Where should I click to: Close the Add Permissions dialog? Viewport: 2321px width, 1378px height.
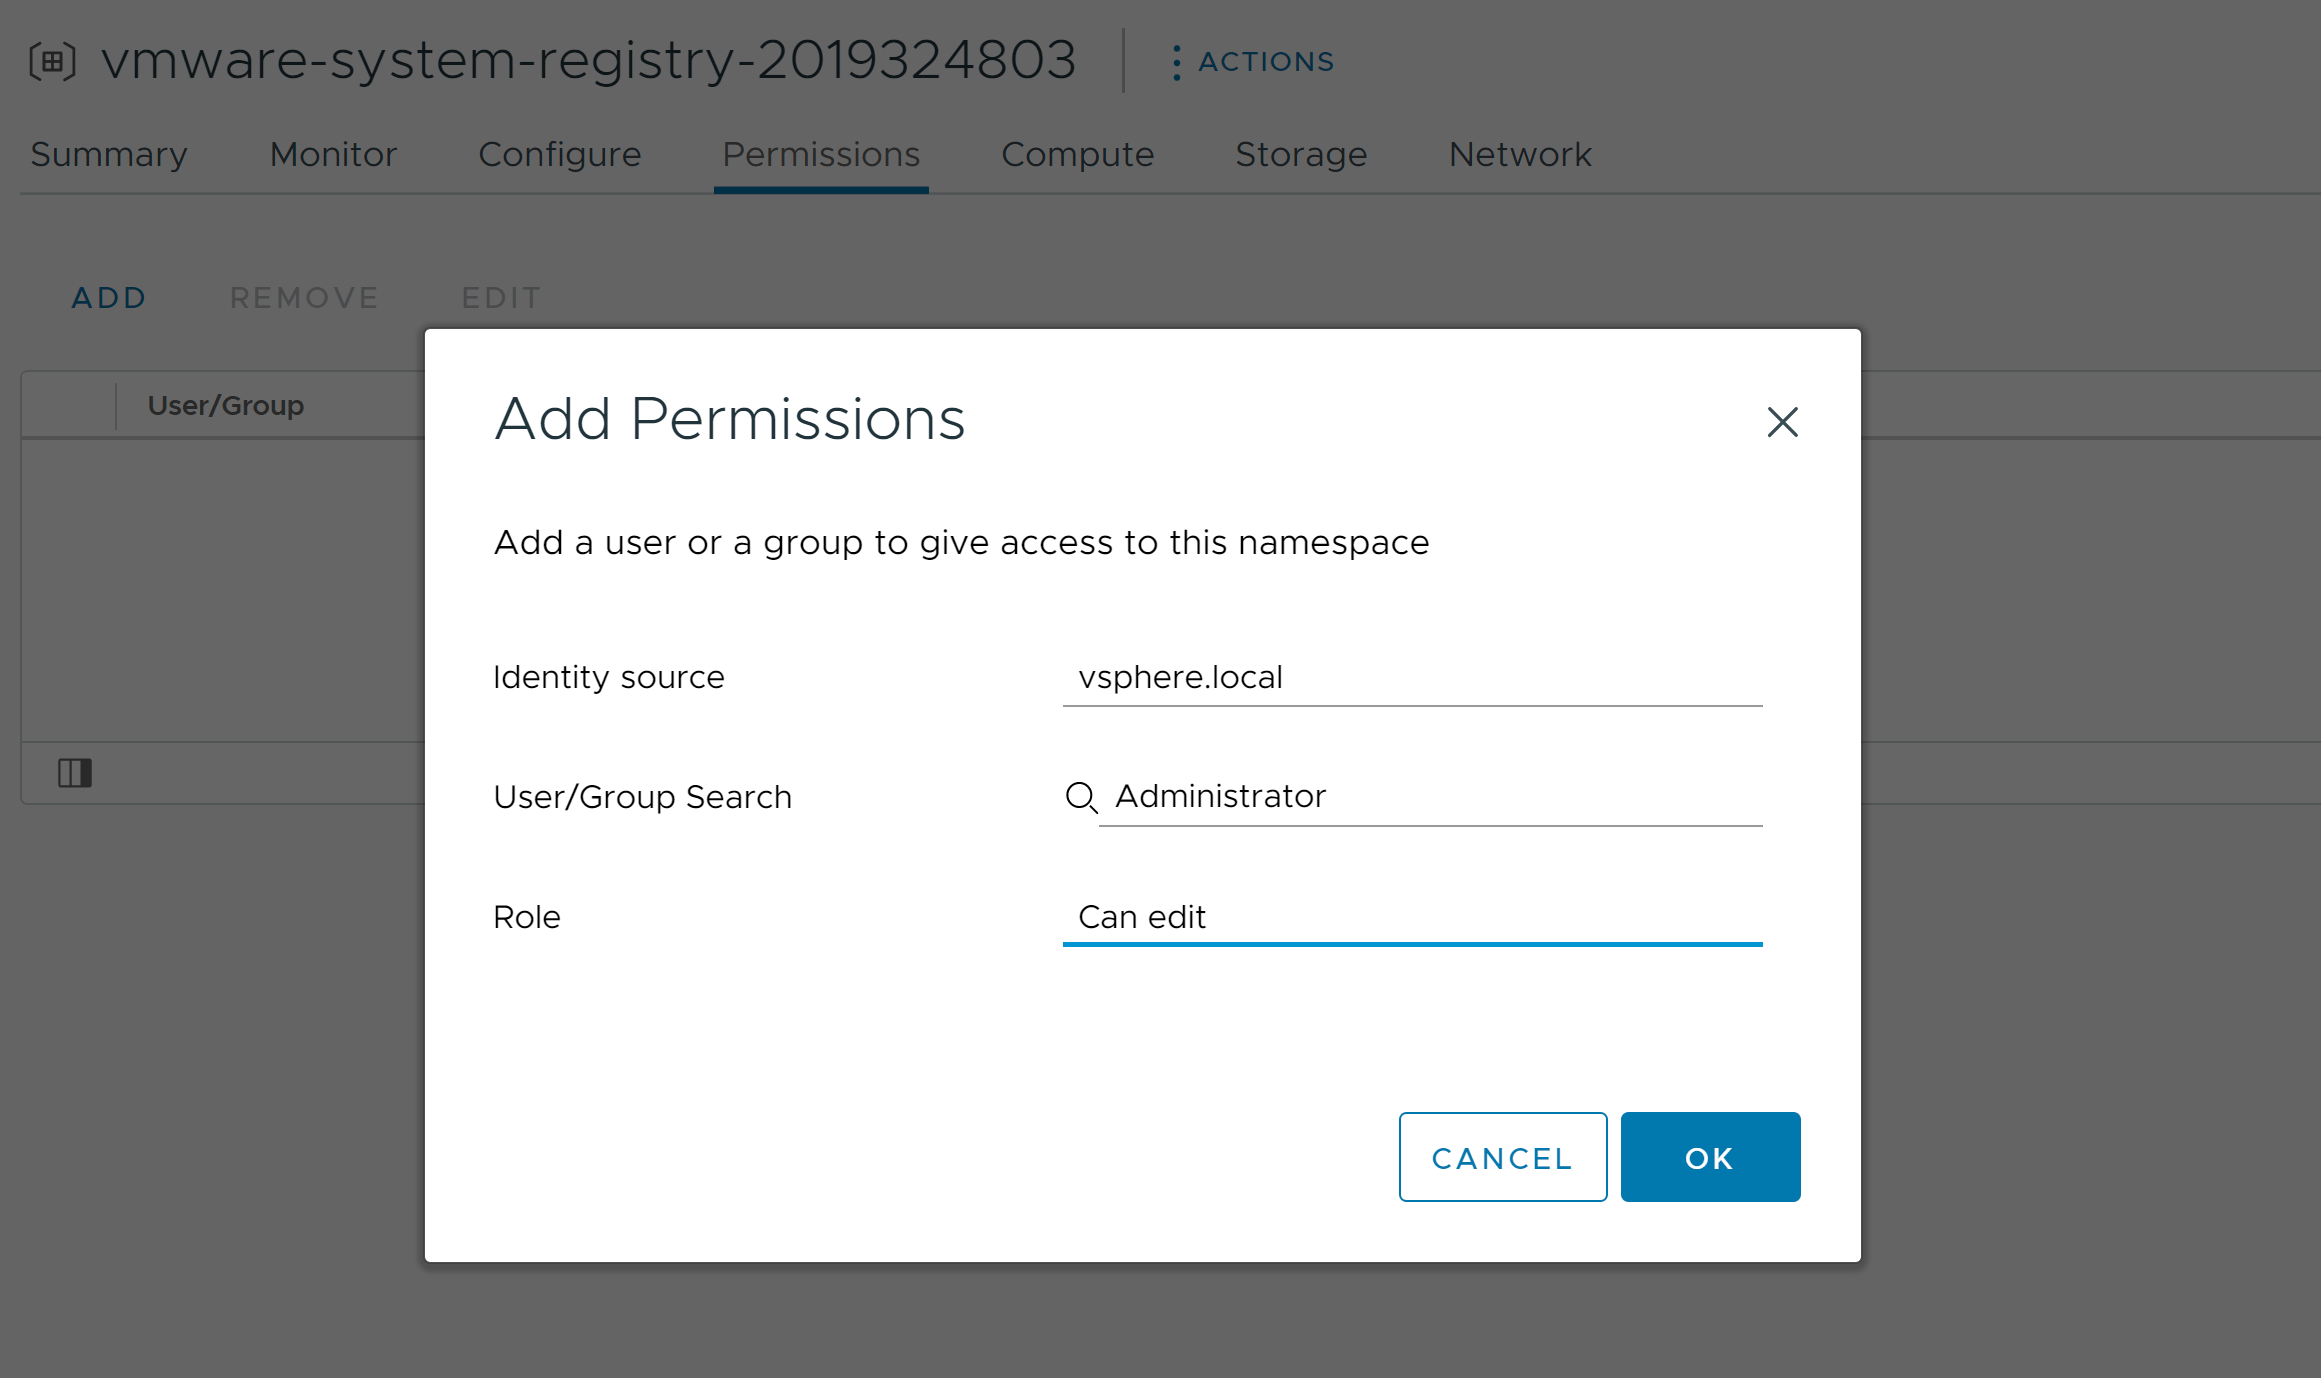(x=1782, y=422)
